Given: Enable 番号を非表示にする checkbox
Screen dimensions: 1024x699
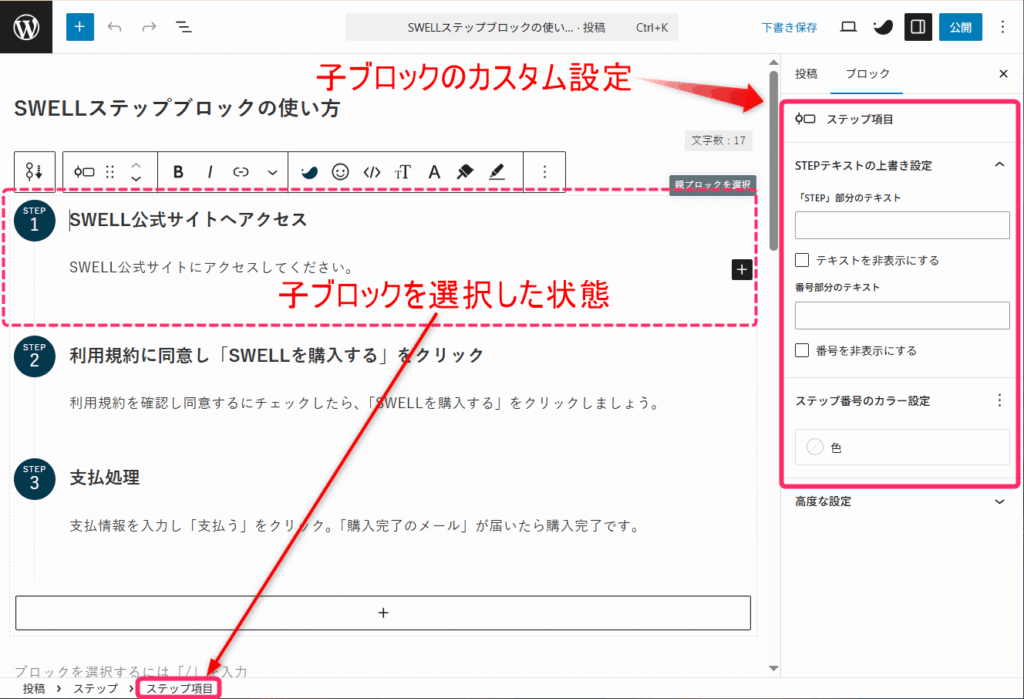Looking at the screenshot, I should [x=802, y=351].
